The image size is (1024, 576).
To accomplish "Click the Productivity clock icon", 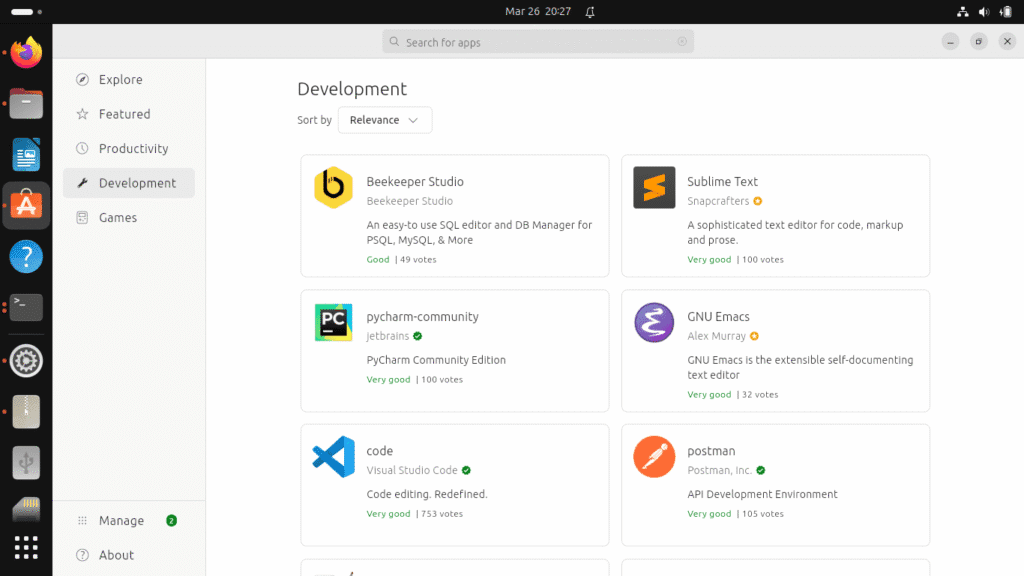I will 82,148.
